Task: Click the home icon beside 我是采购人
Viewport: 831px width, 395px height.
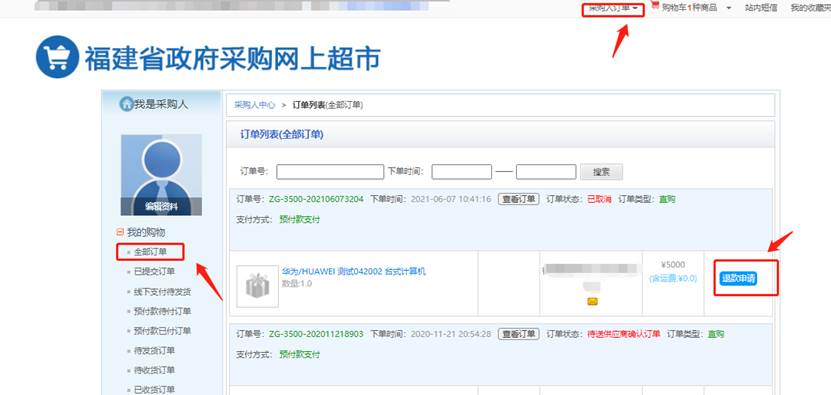Action: pos(126,104)
